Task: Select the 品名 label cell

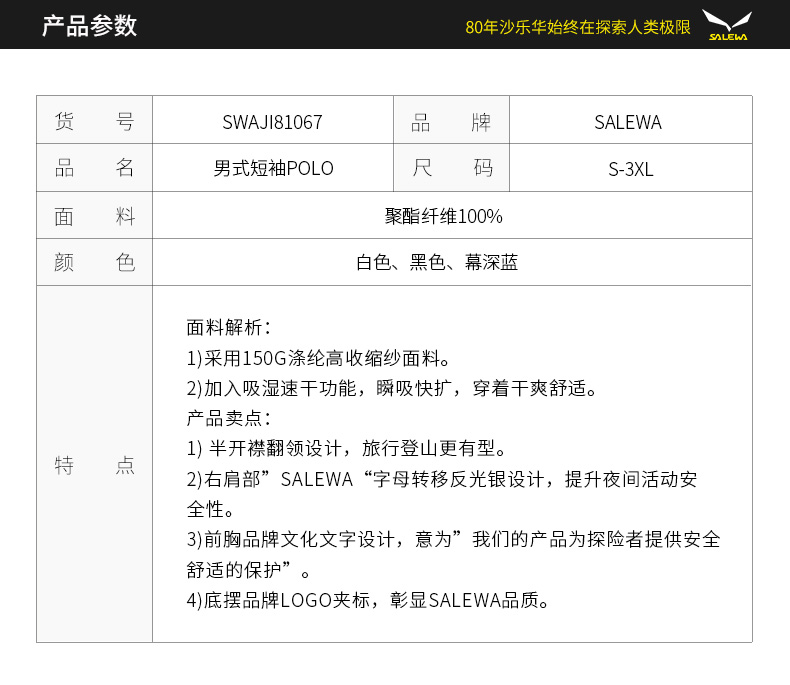Action: 94,168
